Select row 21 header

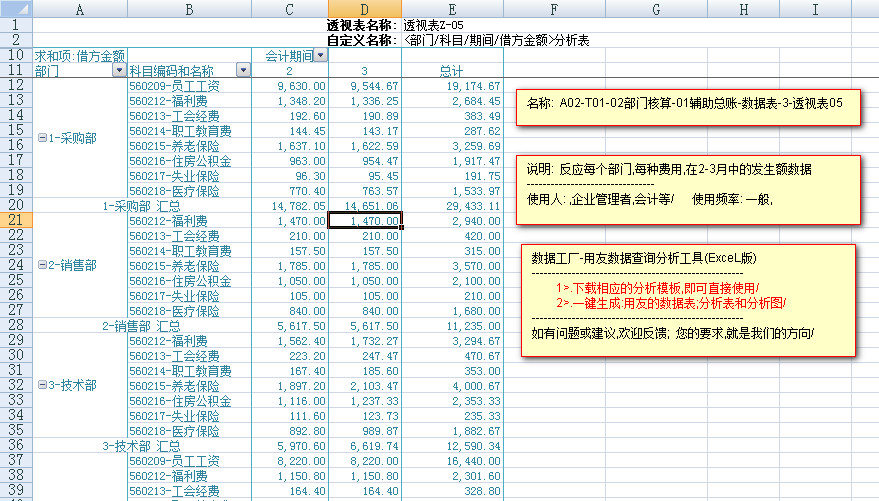coord(16,220)
